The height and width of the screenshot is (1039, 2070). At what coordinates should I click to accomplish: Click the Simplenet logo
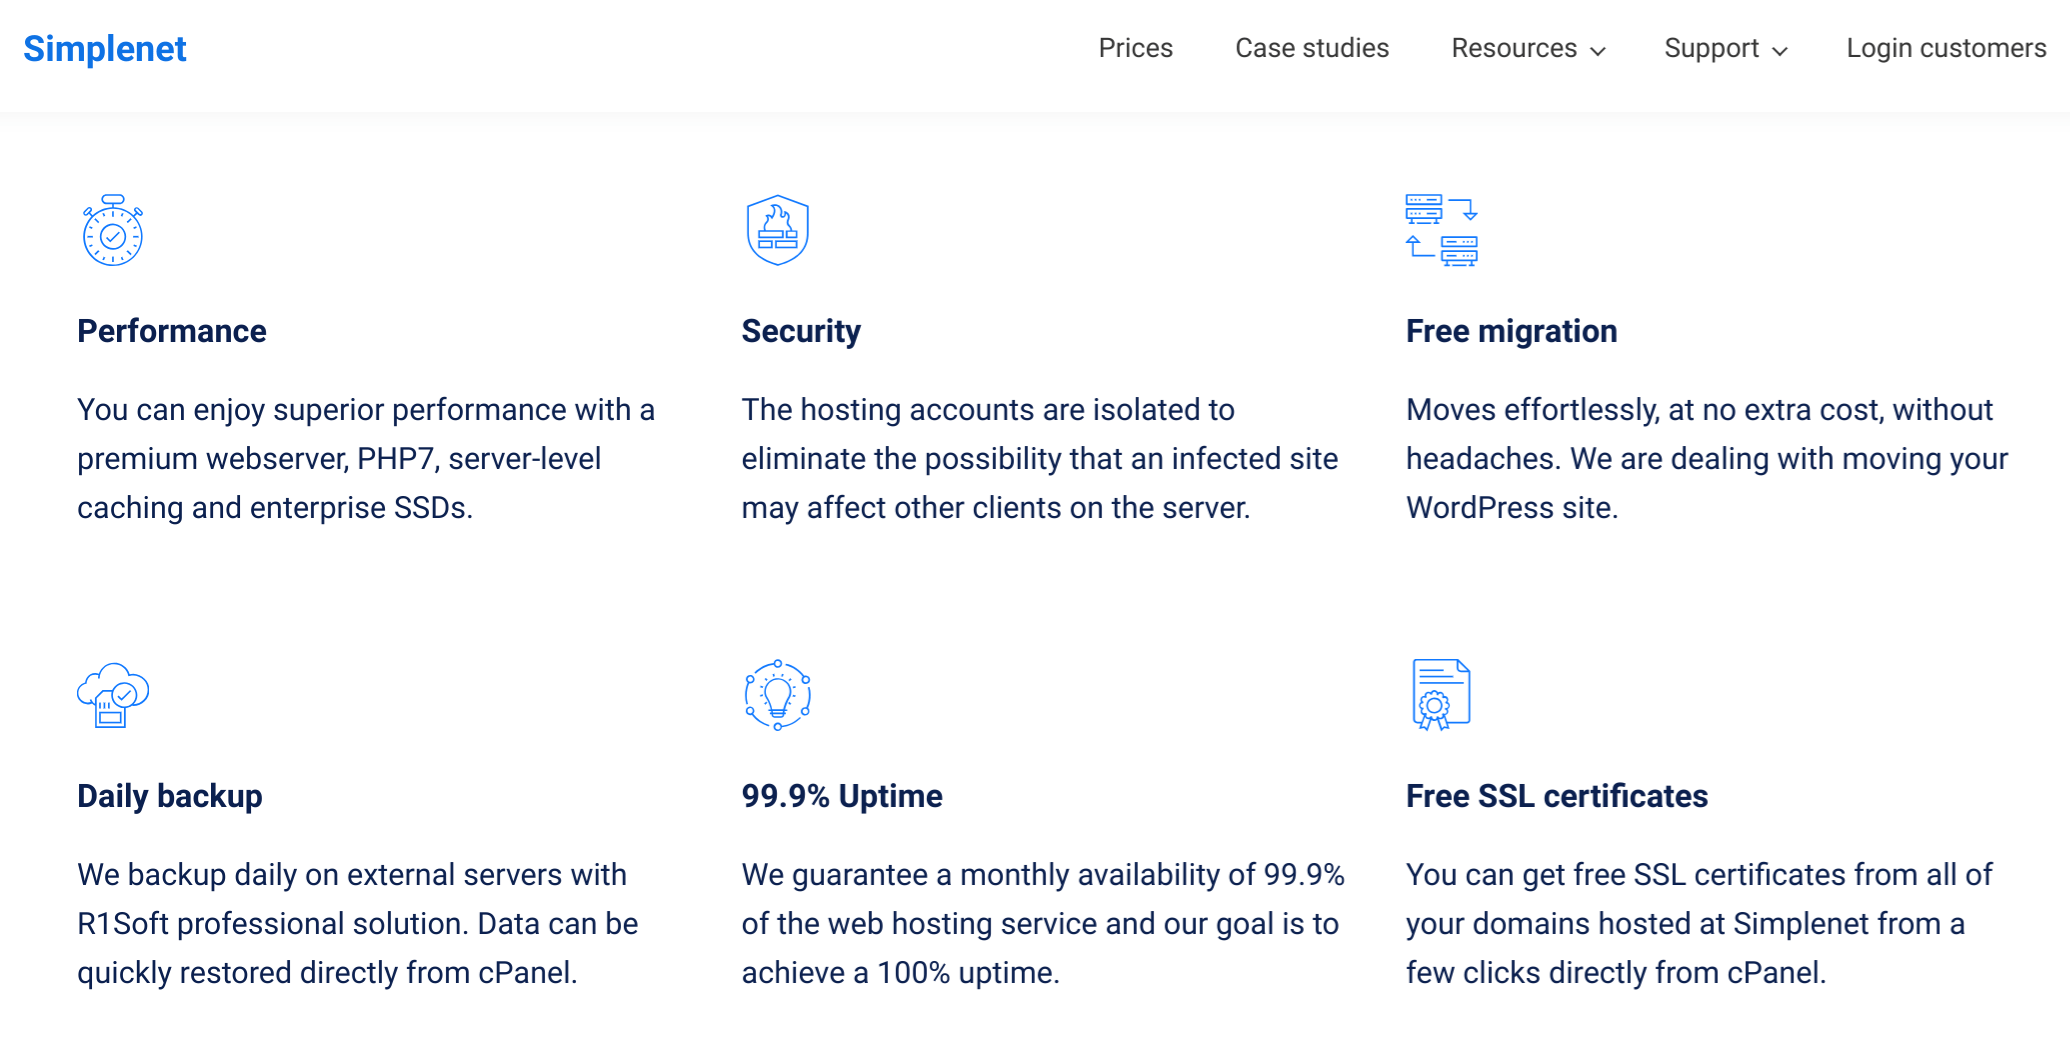point(105,49)
